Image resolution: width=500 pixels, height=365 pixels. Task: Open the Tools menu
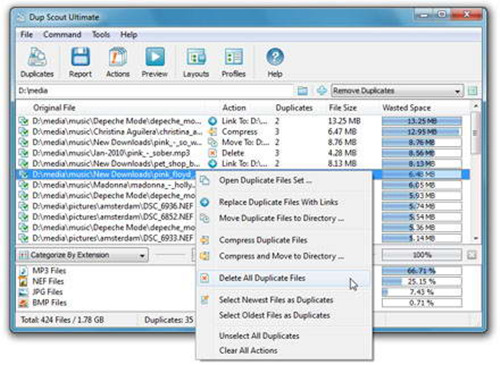tap(101, 35)
